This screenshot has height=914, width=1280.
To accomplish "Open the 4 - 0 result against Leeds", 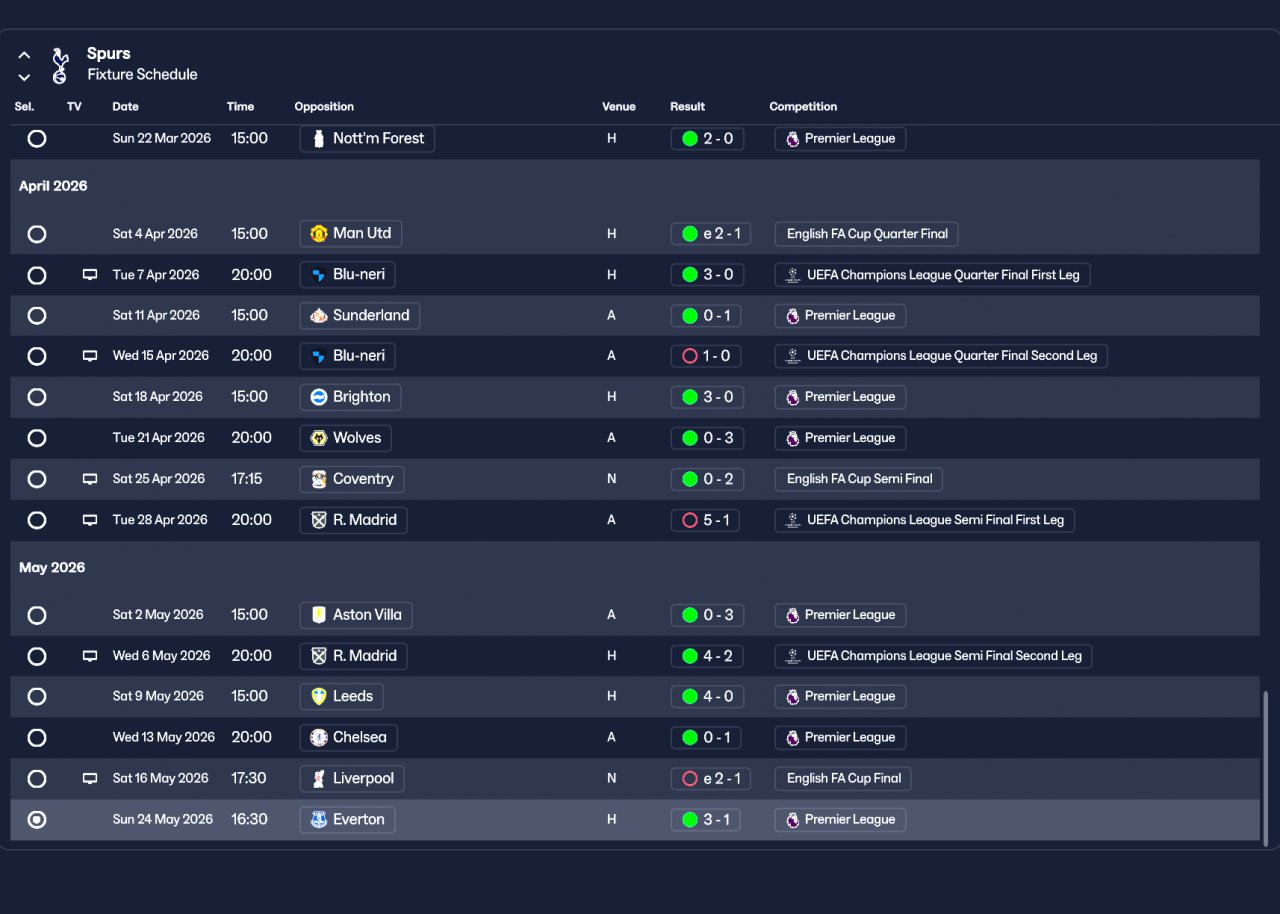I will (x=707, y=696).
